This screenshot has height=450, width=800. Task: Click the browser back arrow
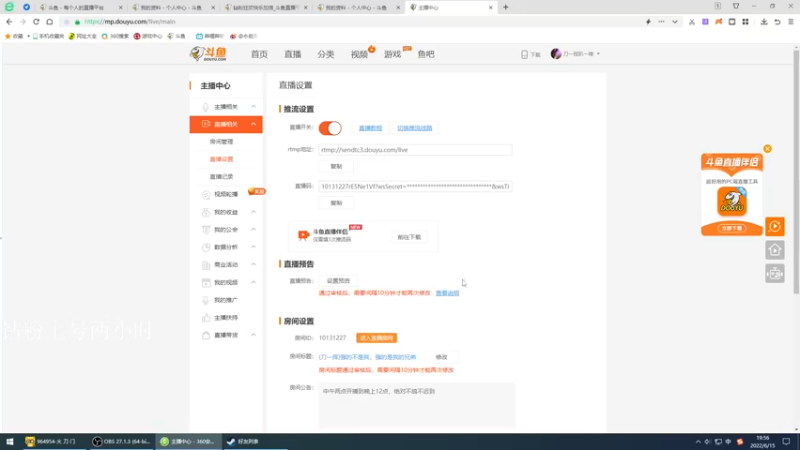coord(9,22)
